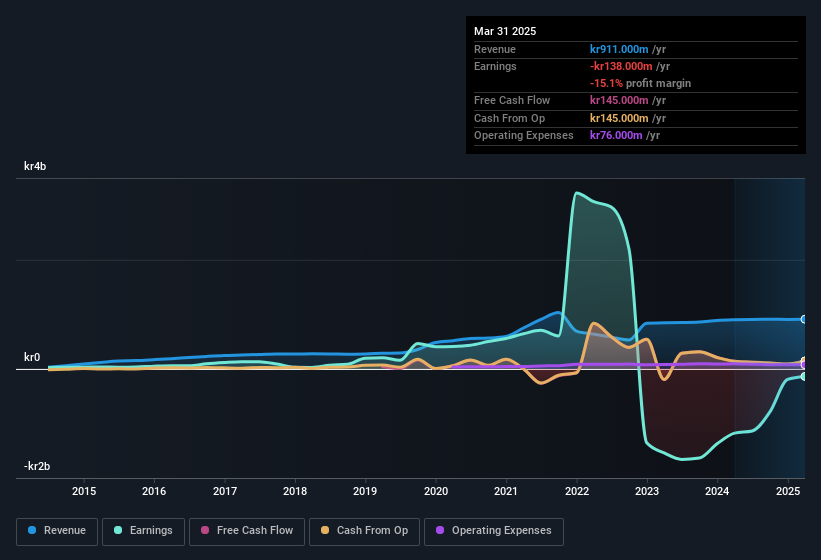Click the kr76.000m operating expenses value
The width and height of the screenshot is (821, 560).
(616, 135)
